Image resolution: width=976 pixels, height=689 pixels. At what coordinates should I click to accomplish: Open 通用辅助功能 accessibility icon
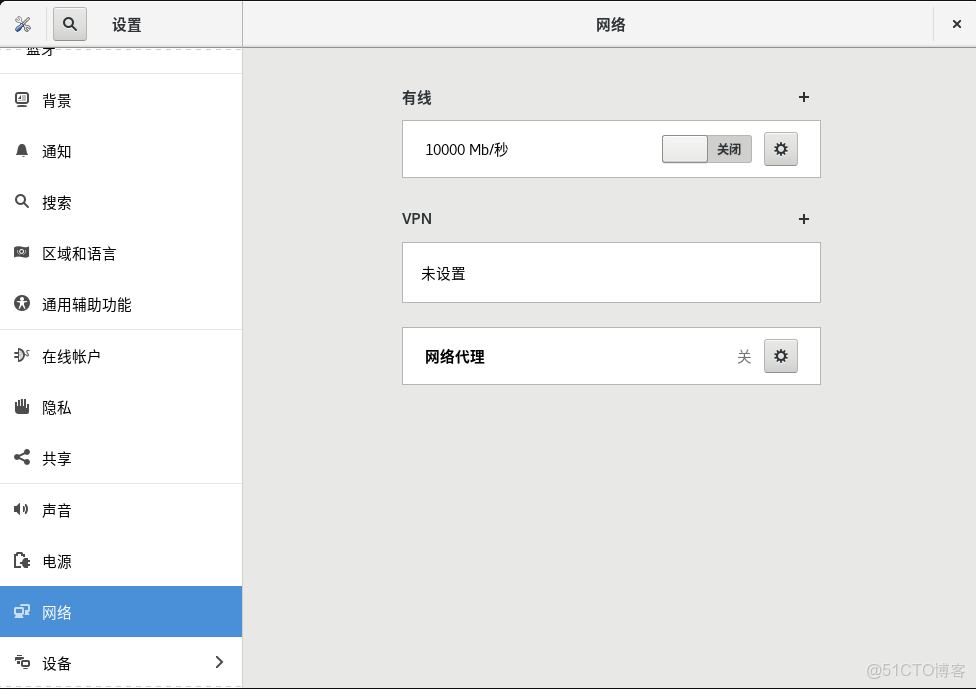coord(22,305)
